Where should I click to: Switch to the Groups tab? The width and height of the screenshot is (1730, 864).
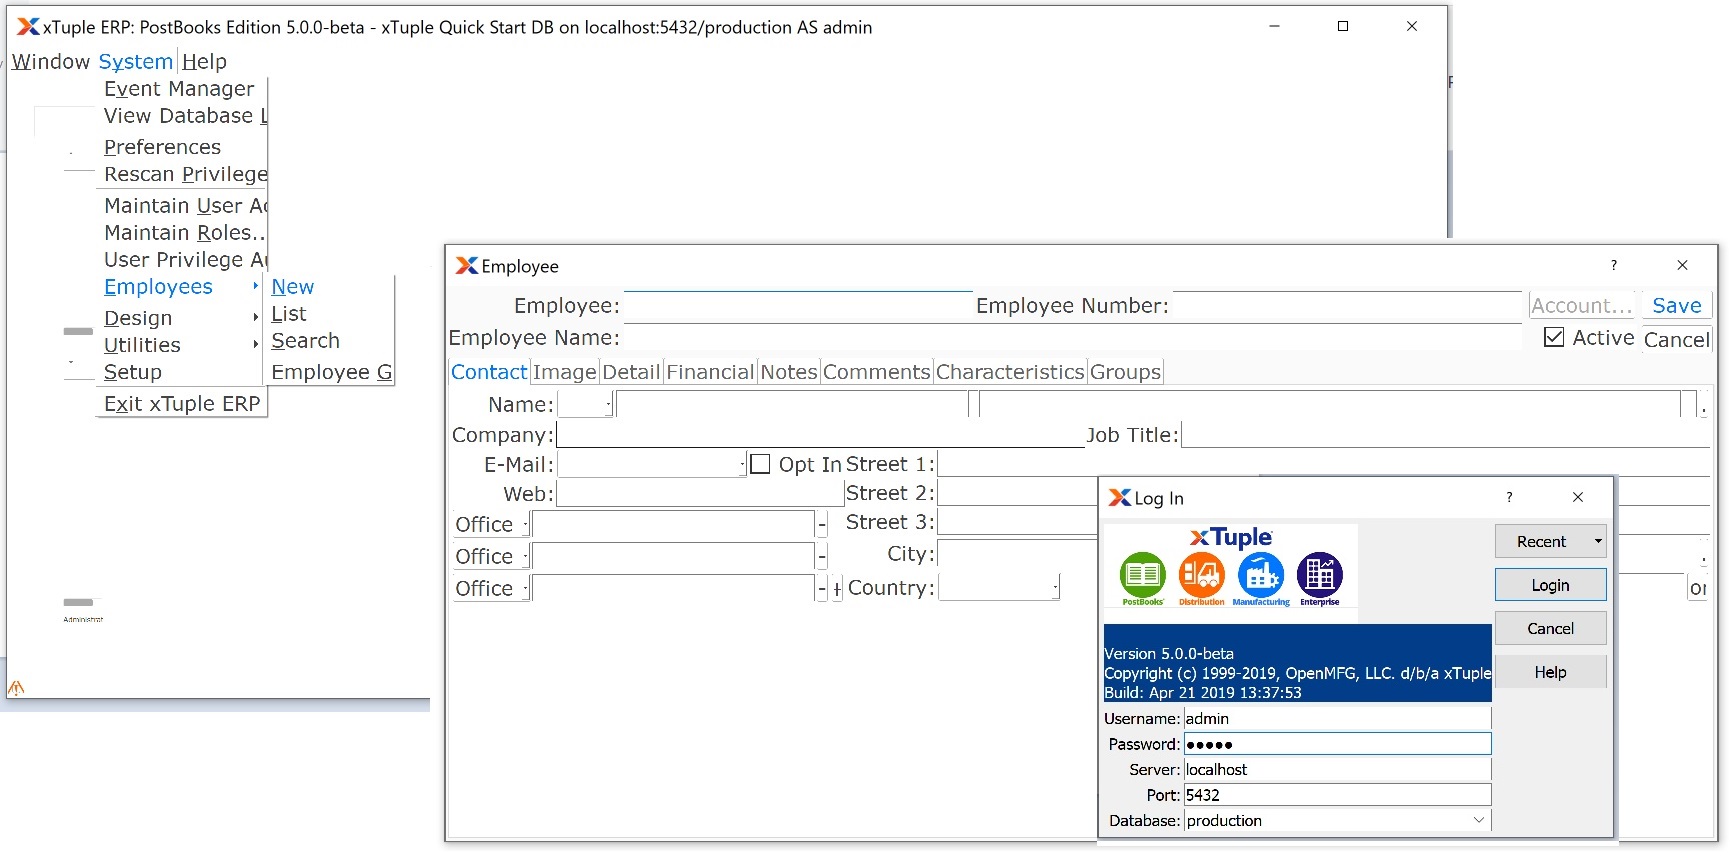click(1125, 372)
